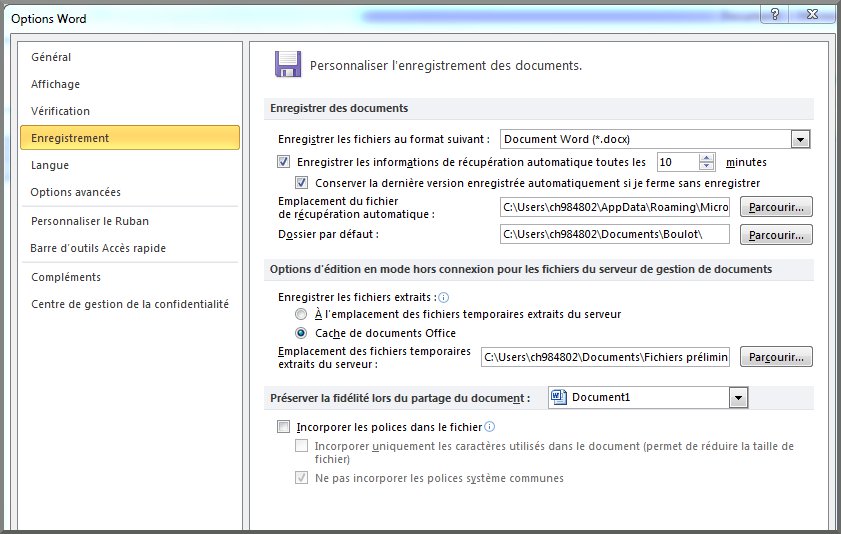Switch to Options avancées section
The image size is (841, 534).
tap(76, 192)
